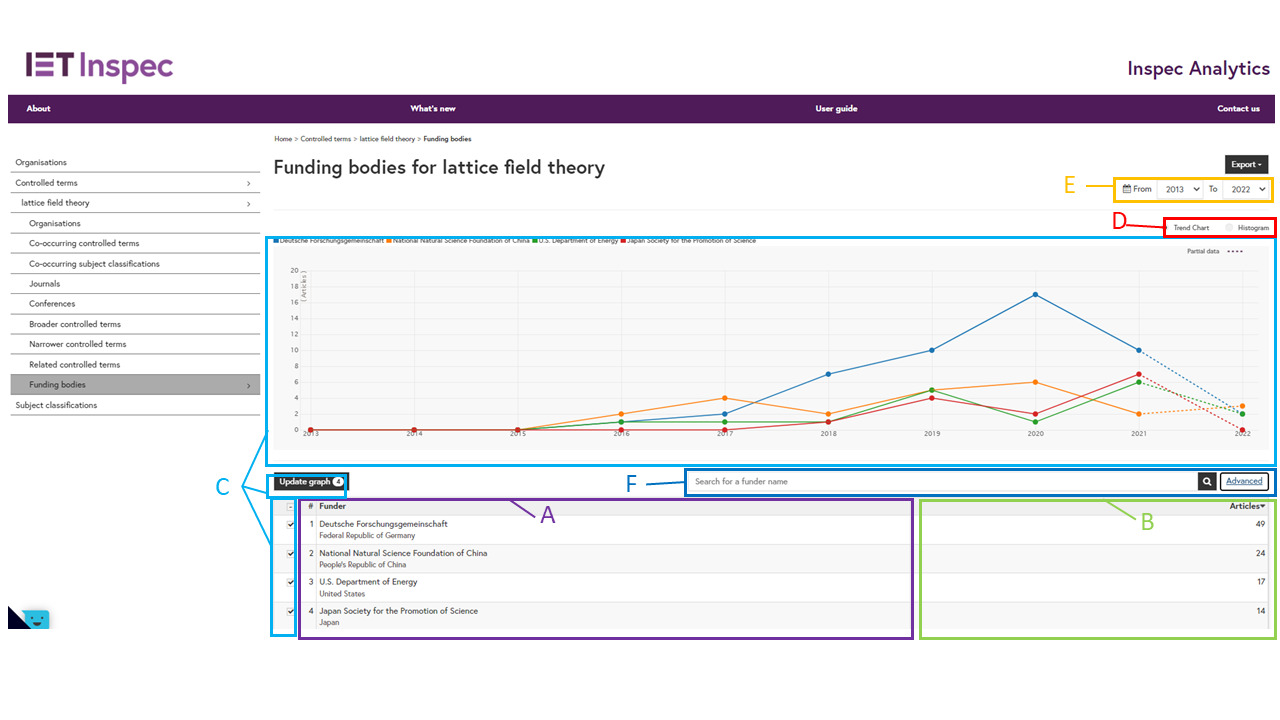The image size is (1280, 720).
Task: Open What's new in the navigation bar
Action: [x=432, y=109]
